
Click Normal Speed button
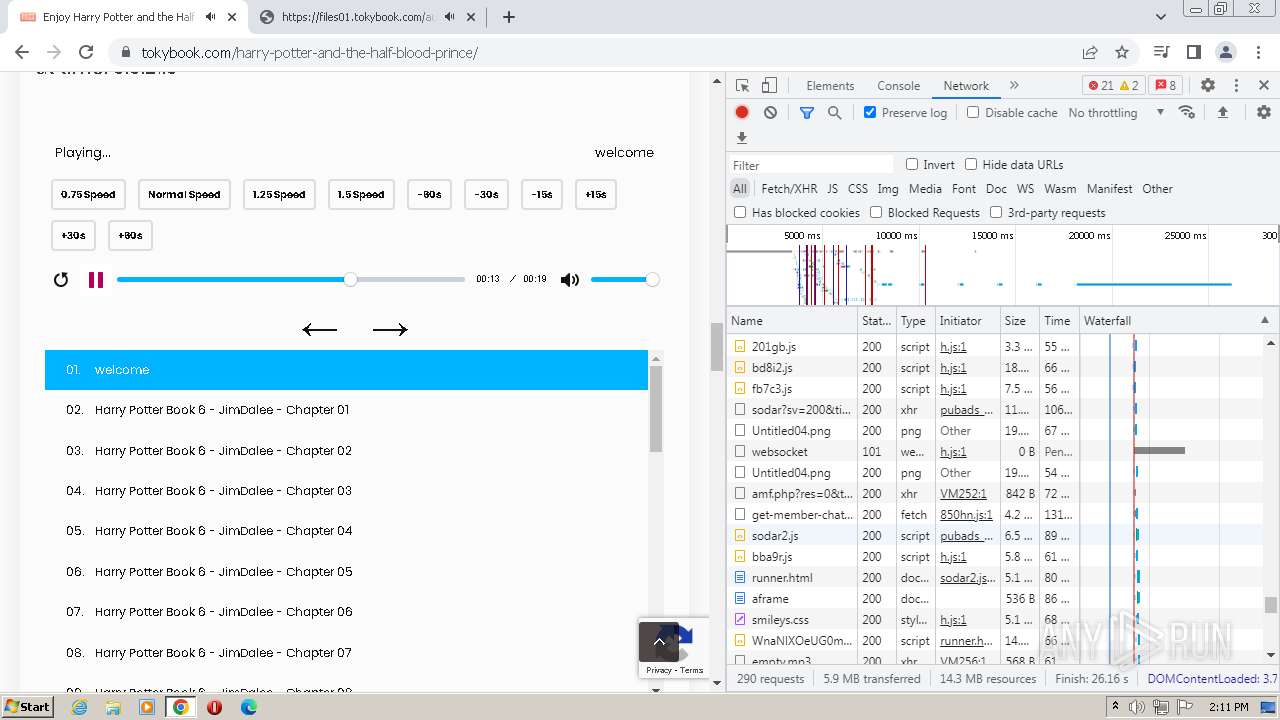[184, 195]
